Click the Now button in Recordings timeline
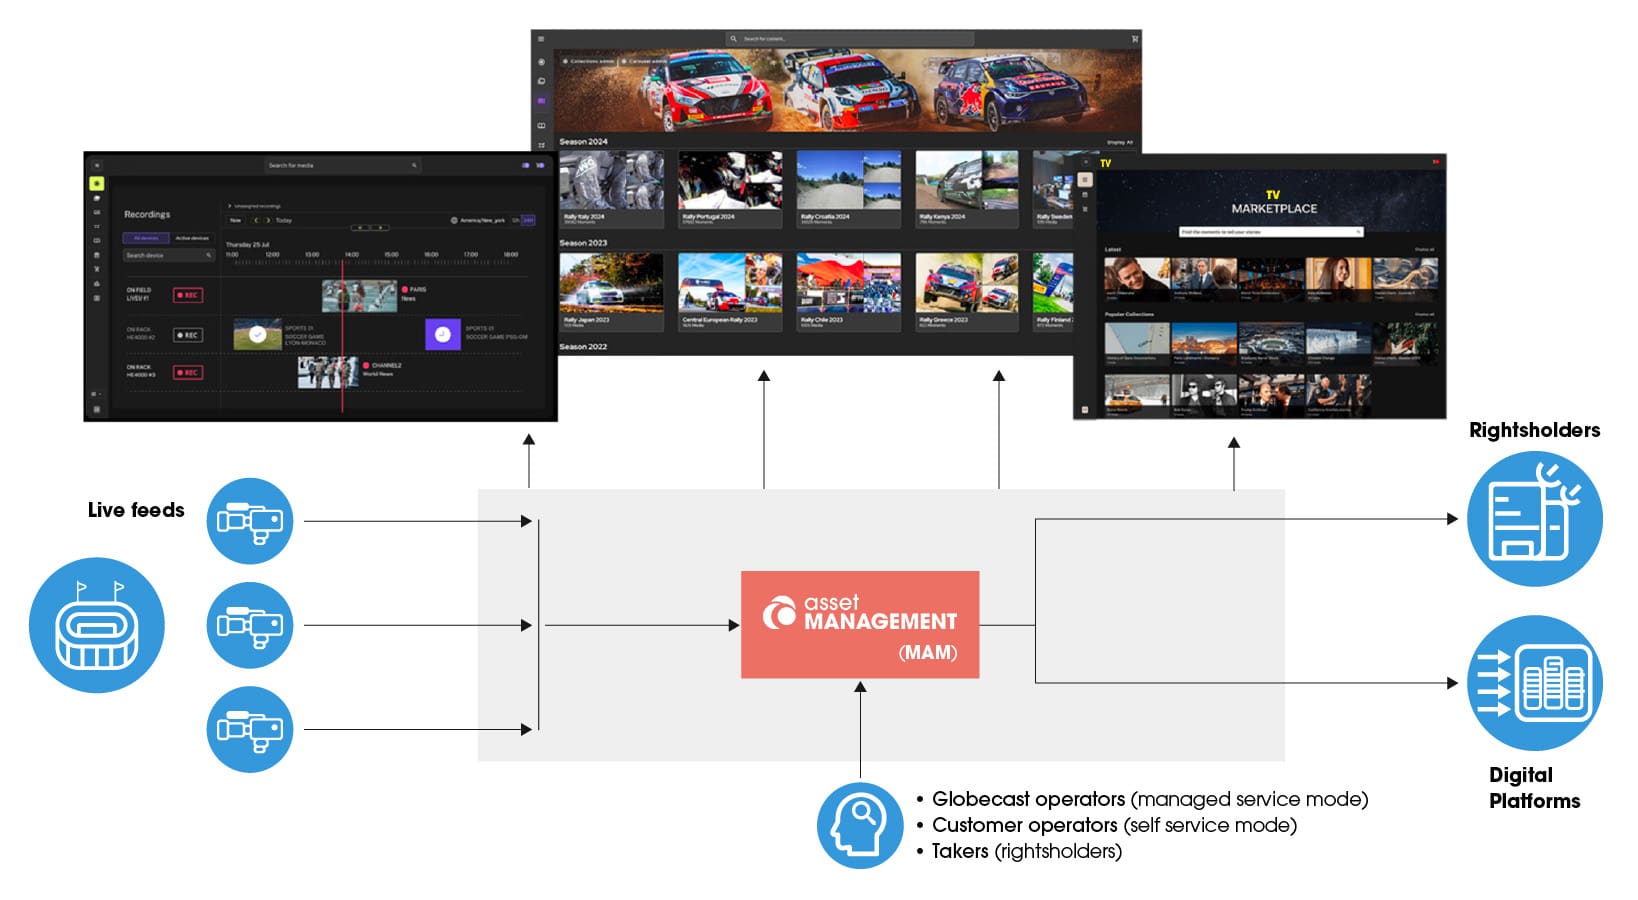 click(235, 220)
